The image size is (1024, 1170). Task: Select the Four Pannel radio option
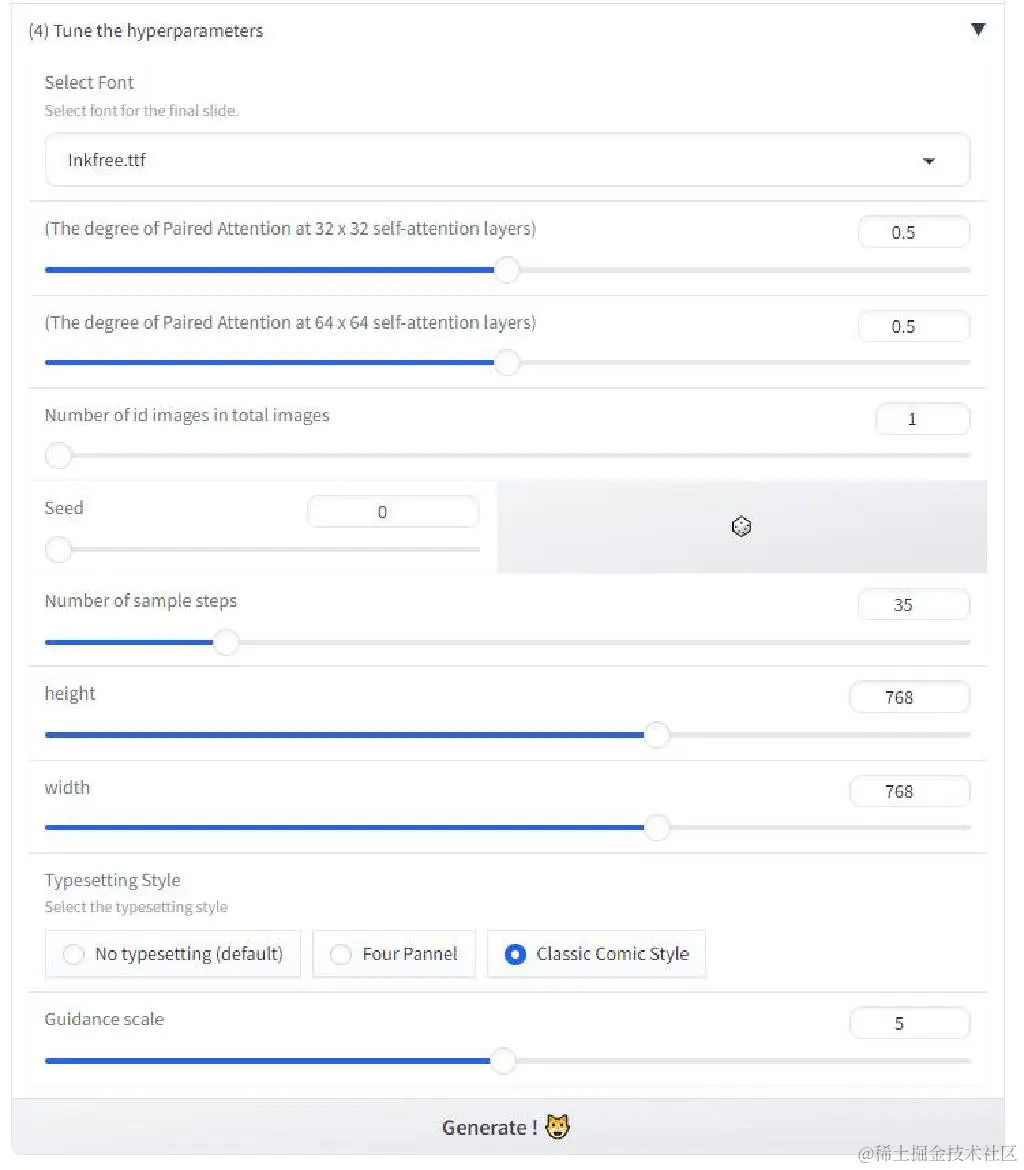coord(341,954)
